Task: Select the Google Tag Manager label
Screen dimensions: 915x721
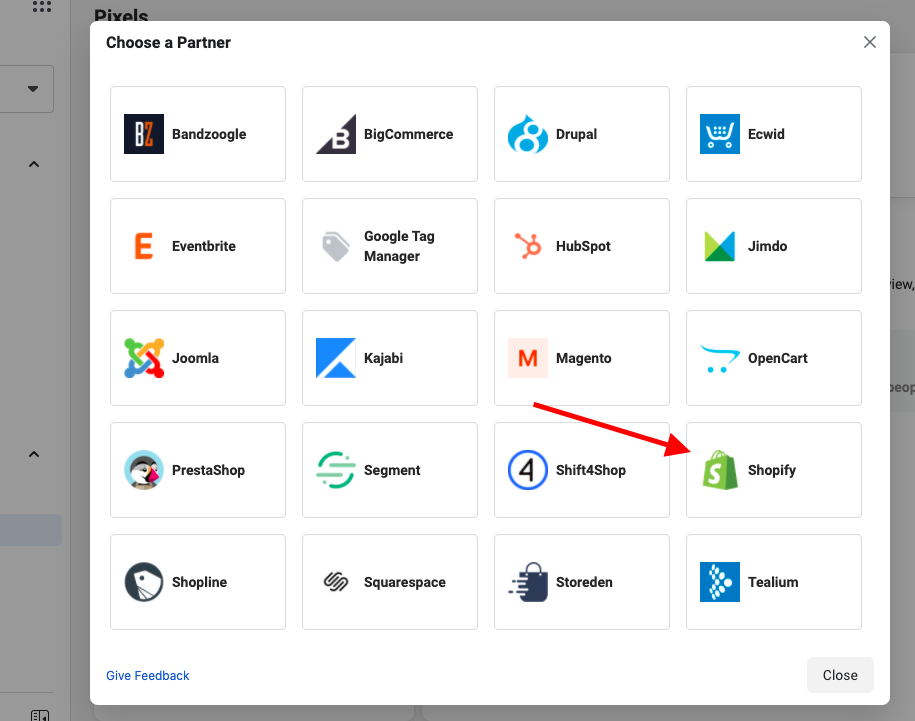Action: 399,246
